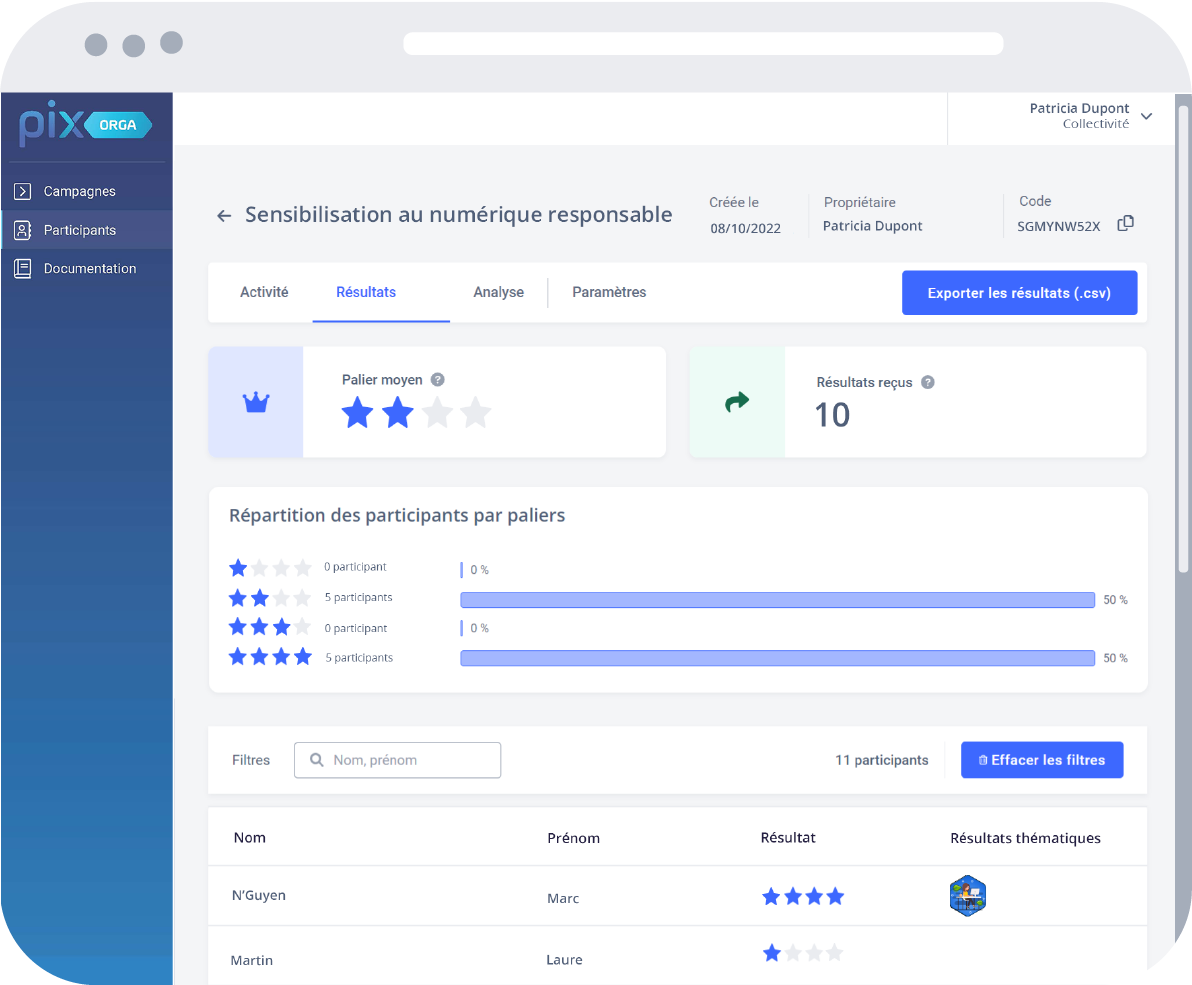Expand the Patricia Dupont account menu
Image resolution: width=1192 pixels, height=985 pixels.
[x=1146, y=116]
